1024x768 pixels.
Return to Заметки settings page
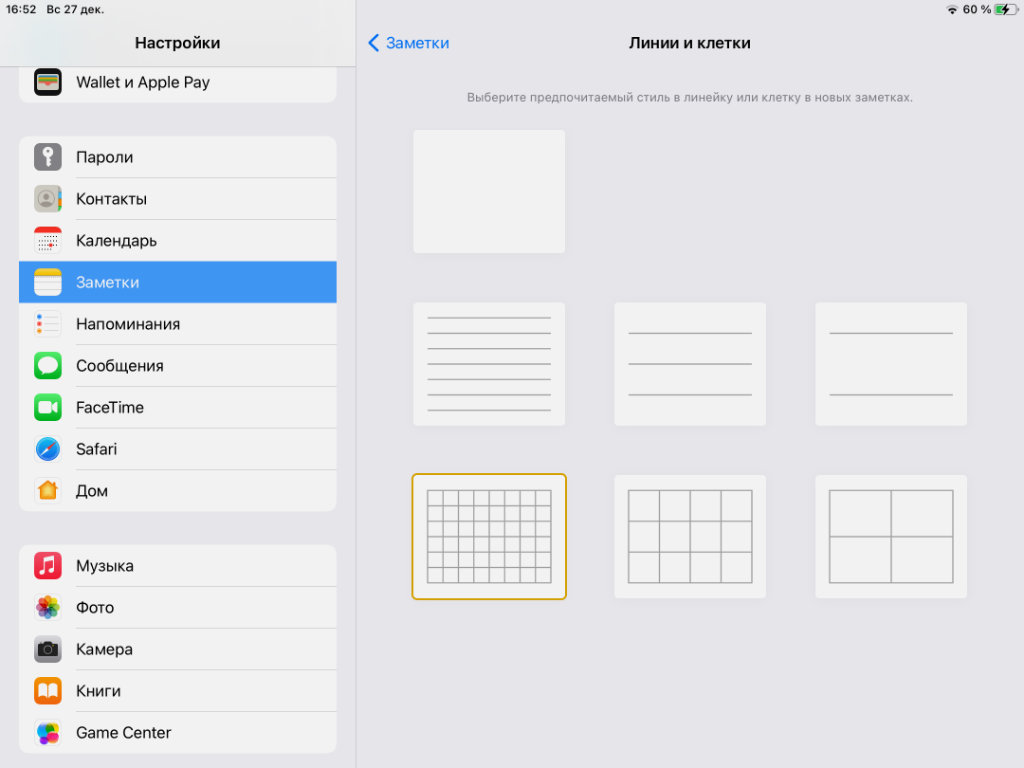point(409,43)
